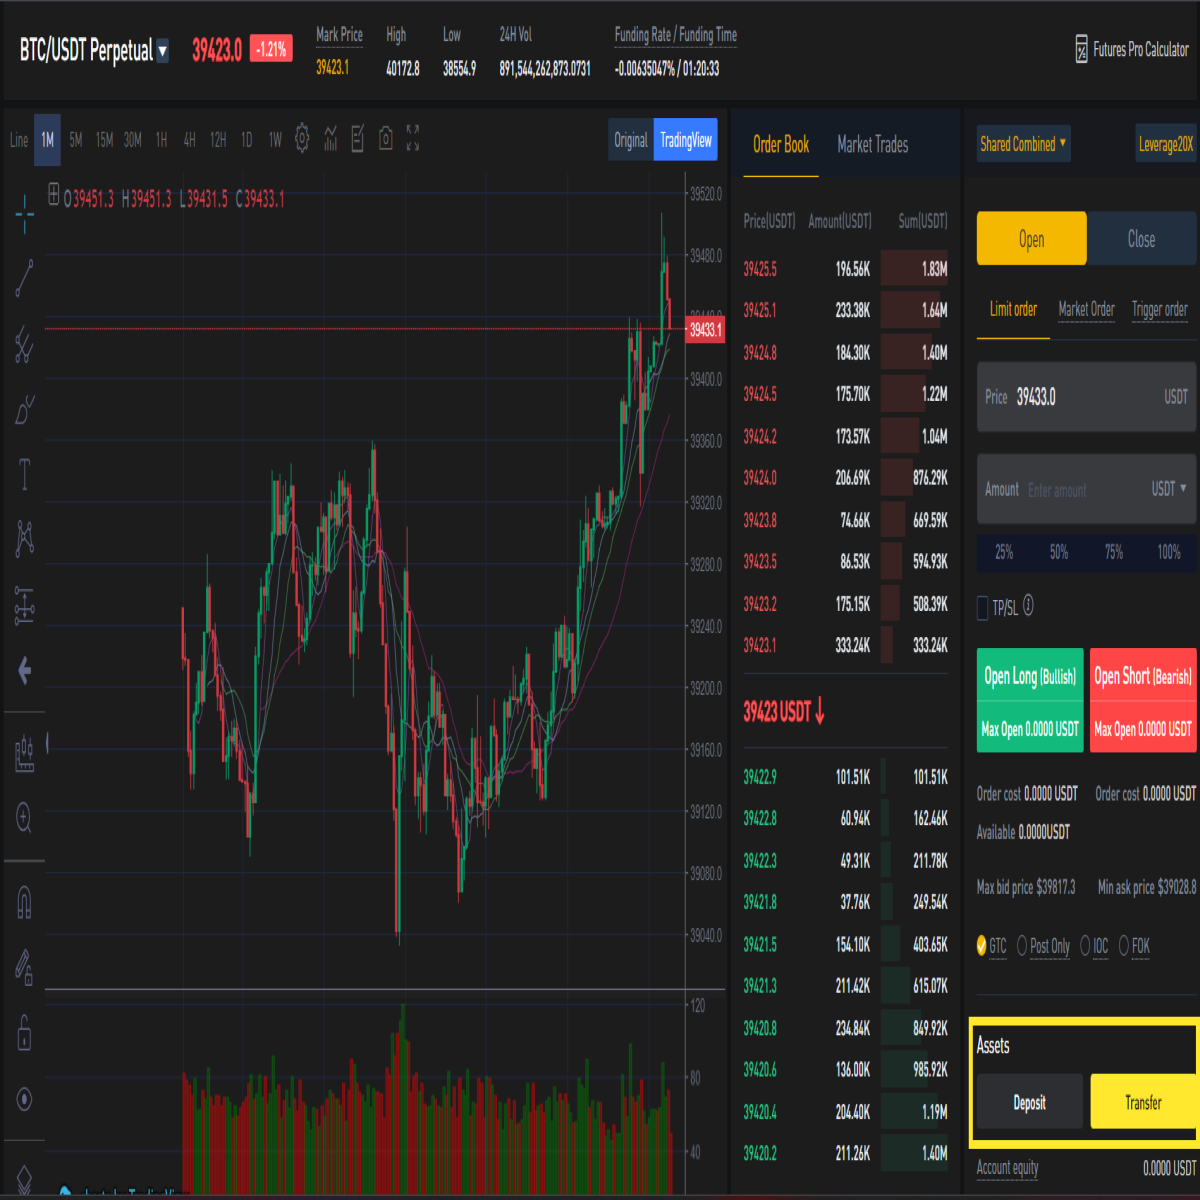Expand the BTC/USDT Perpetual pair dropdown

[163, 50]
